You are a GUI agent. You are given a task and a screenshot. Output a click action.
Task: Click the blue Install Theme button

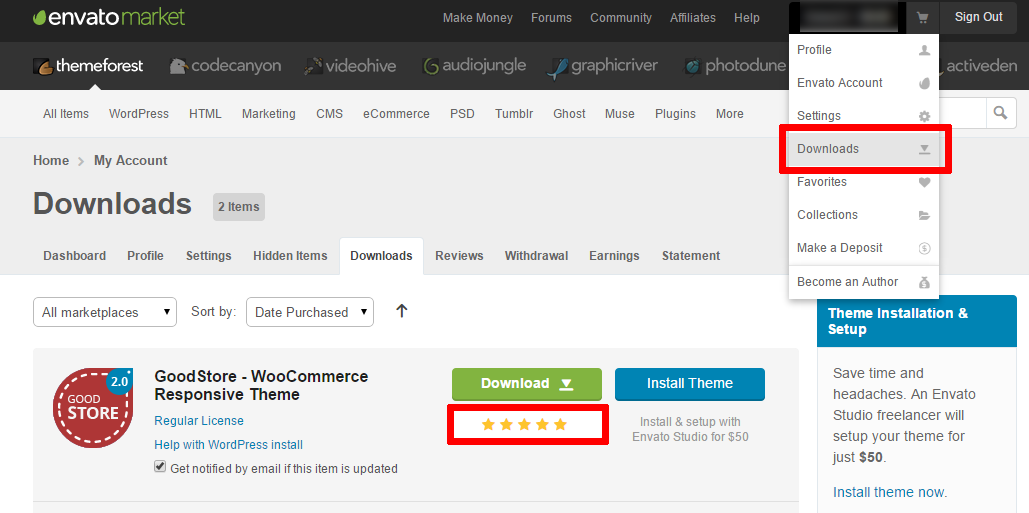coord(690,384)
